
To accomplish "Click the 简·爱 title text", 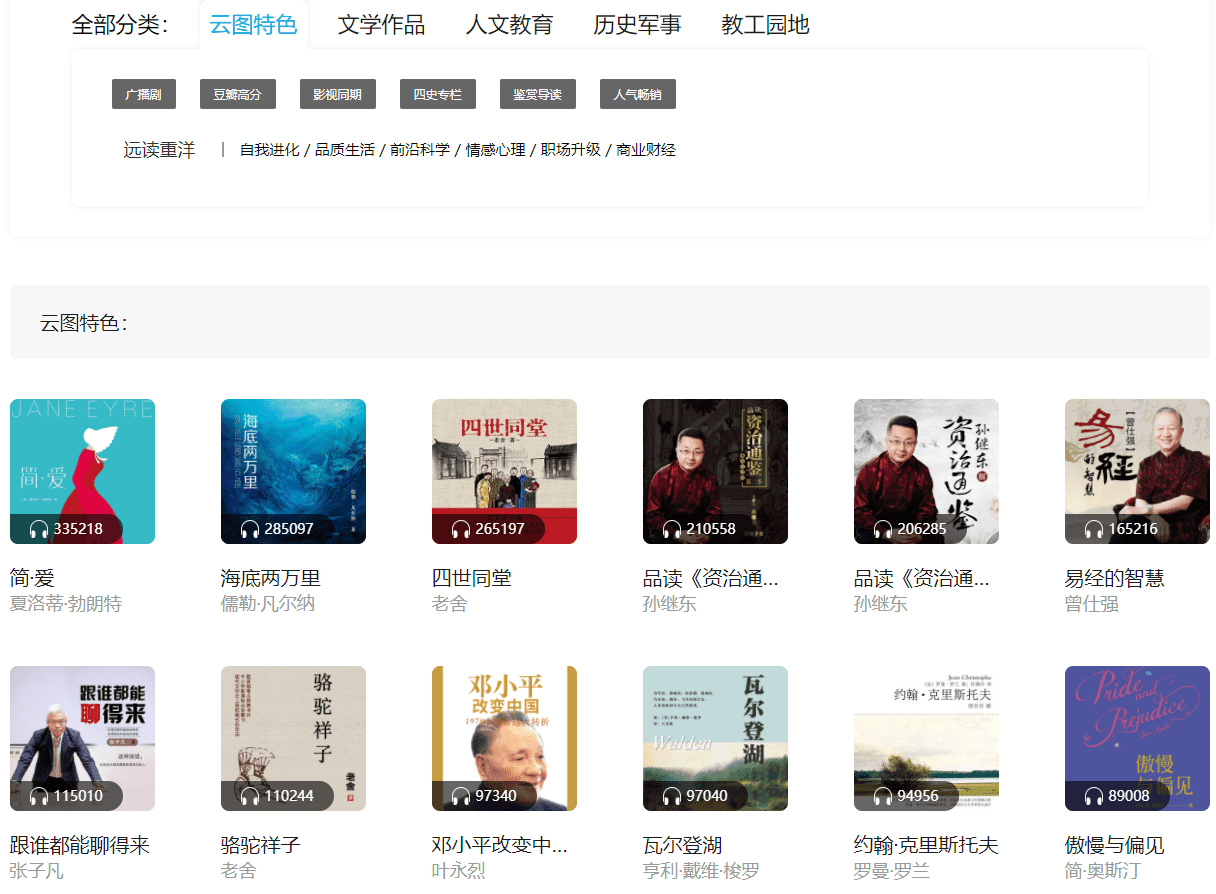I will click(x=32, y=578).
